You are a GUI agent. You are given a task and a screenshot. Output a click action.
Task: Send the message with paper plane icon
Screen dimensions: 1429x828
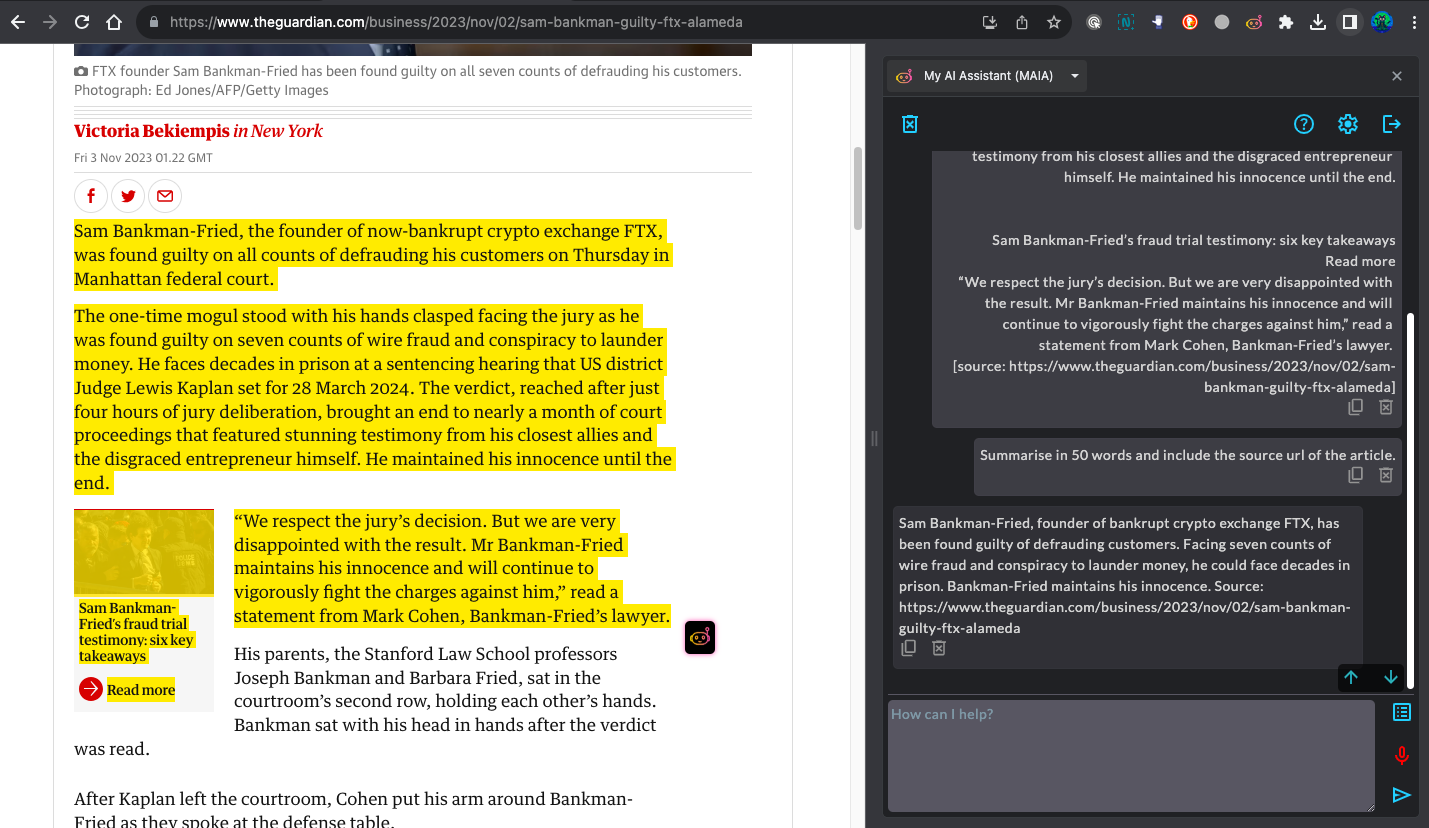[1402, 795]
